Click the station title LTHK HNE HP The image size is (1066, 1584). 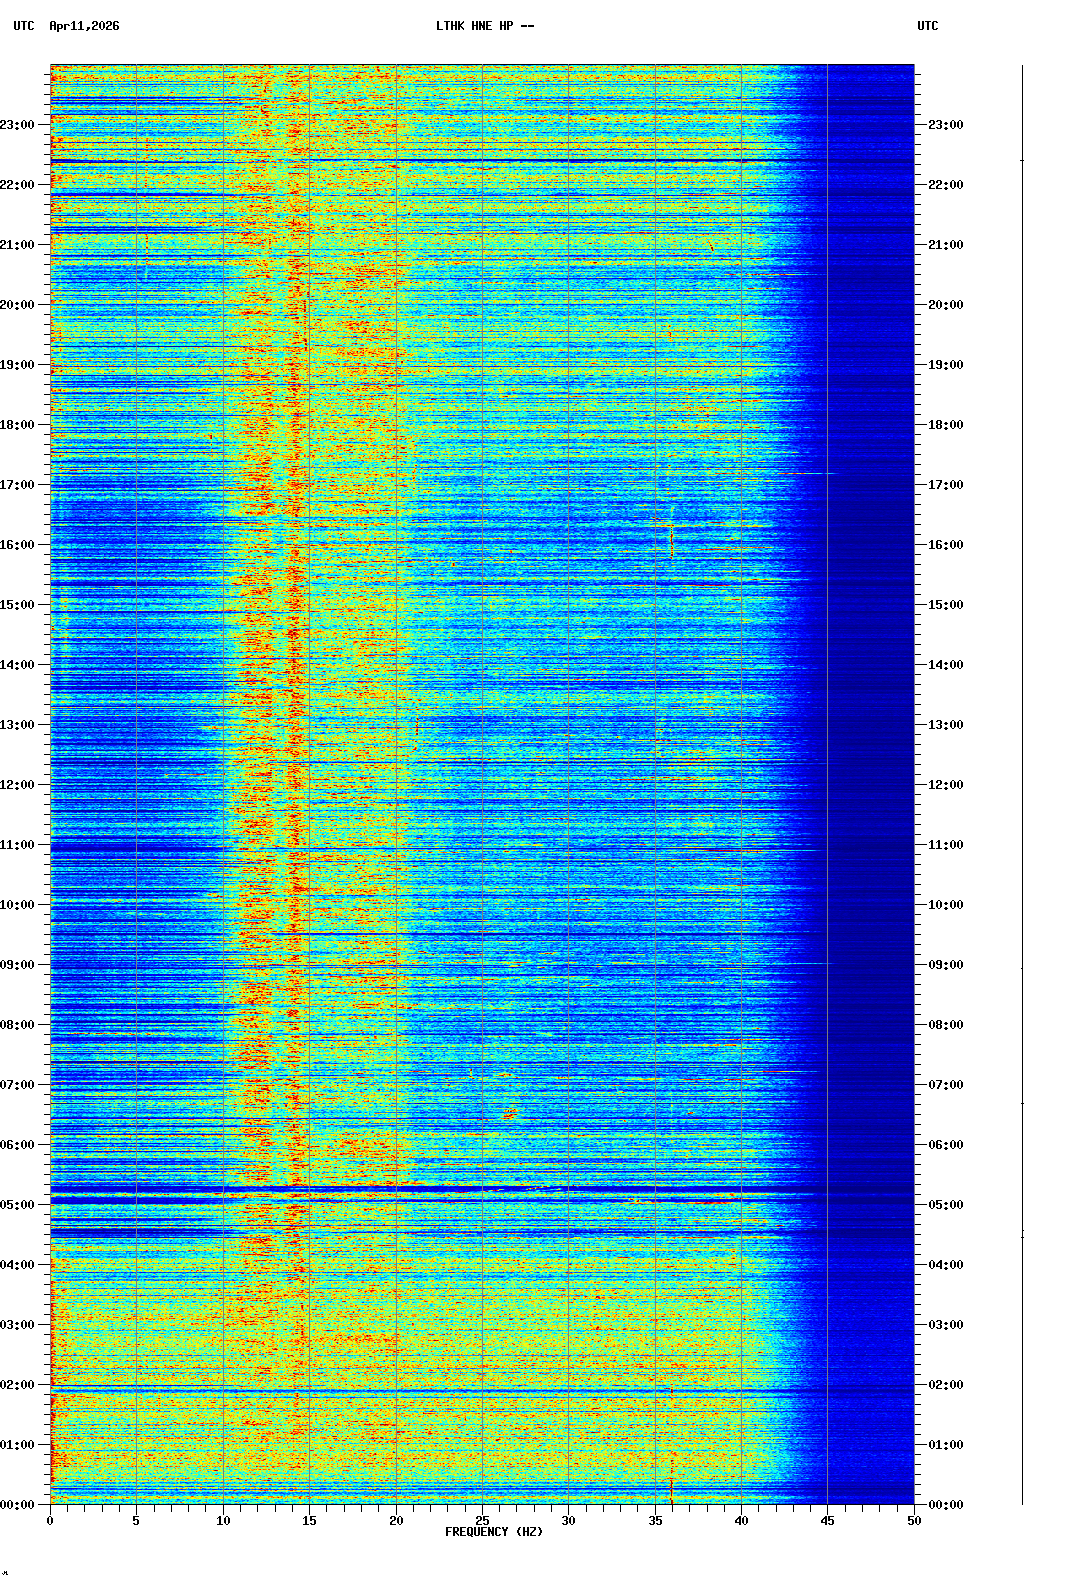(x=484, y=26)
